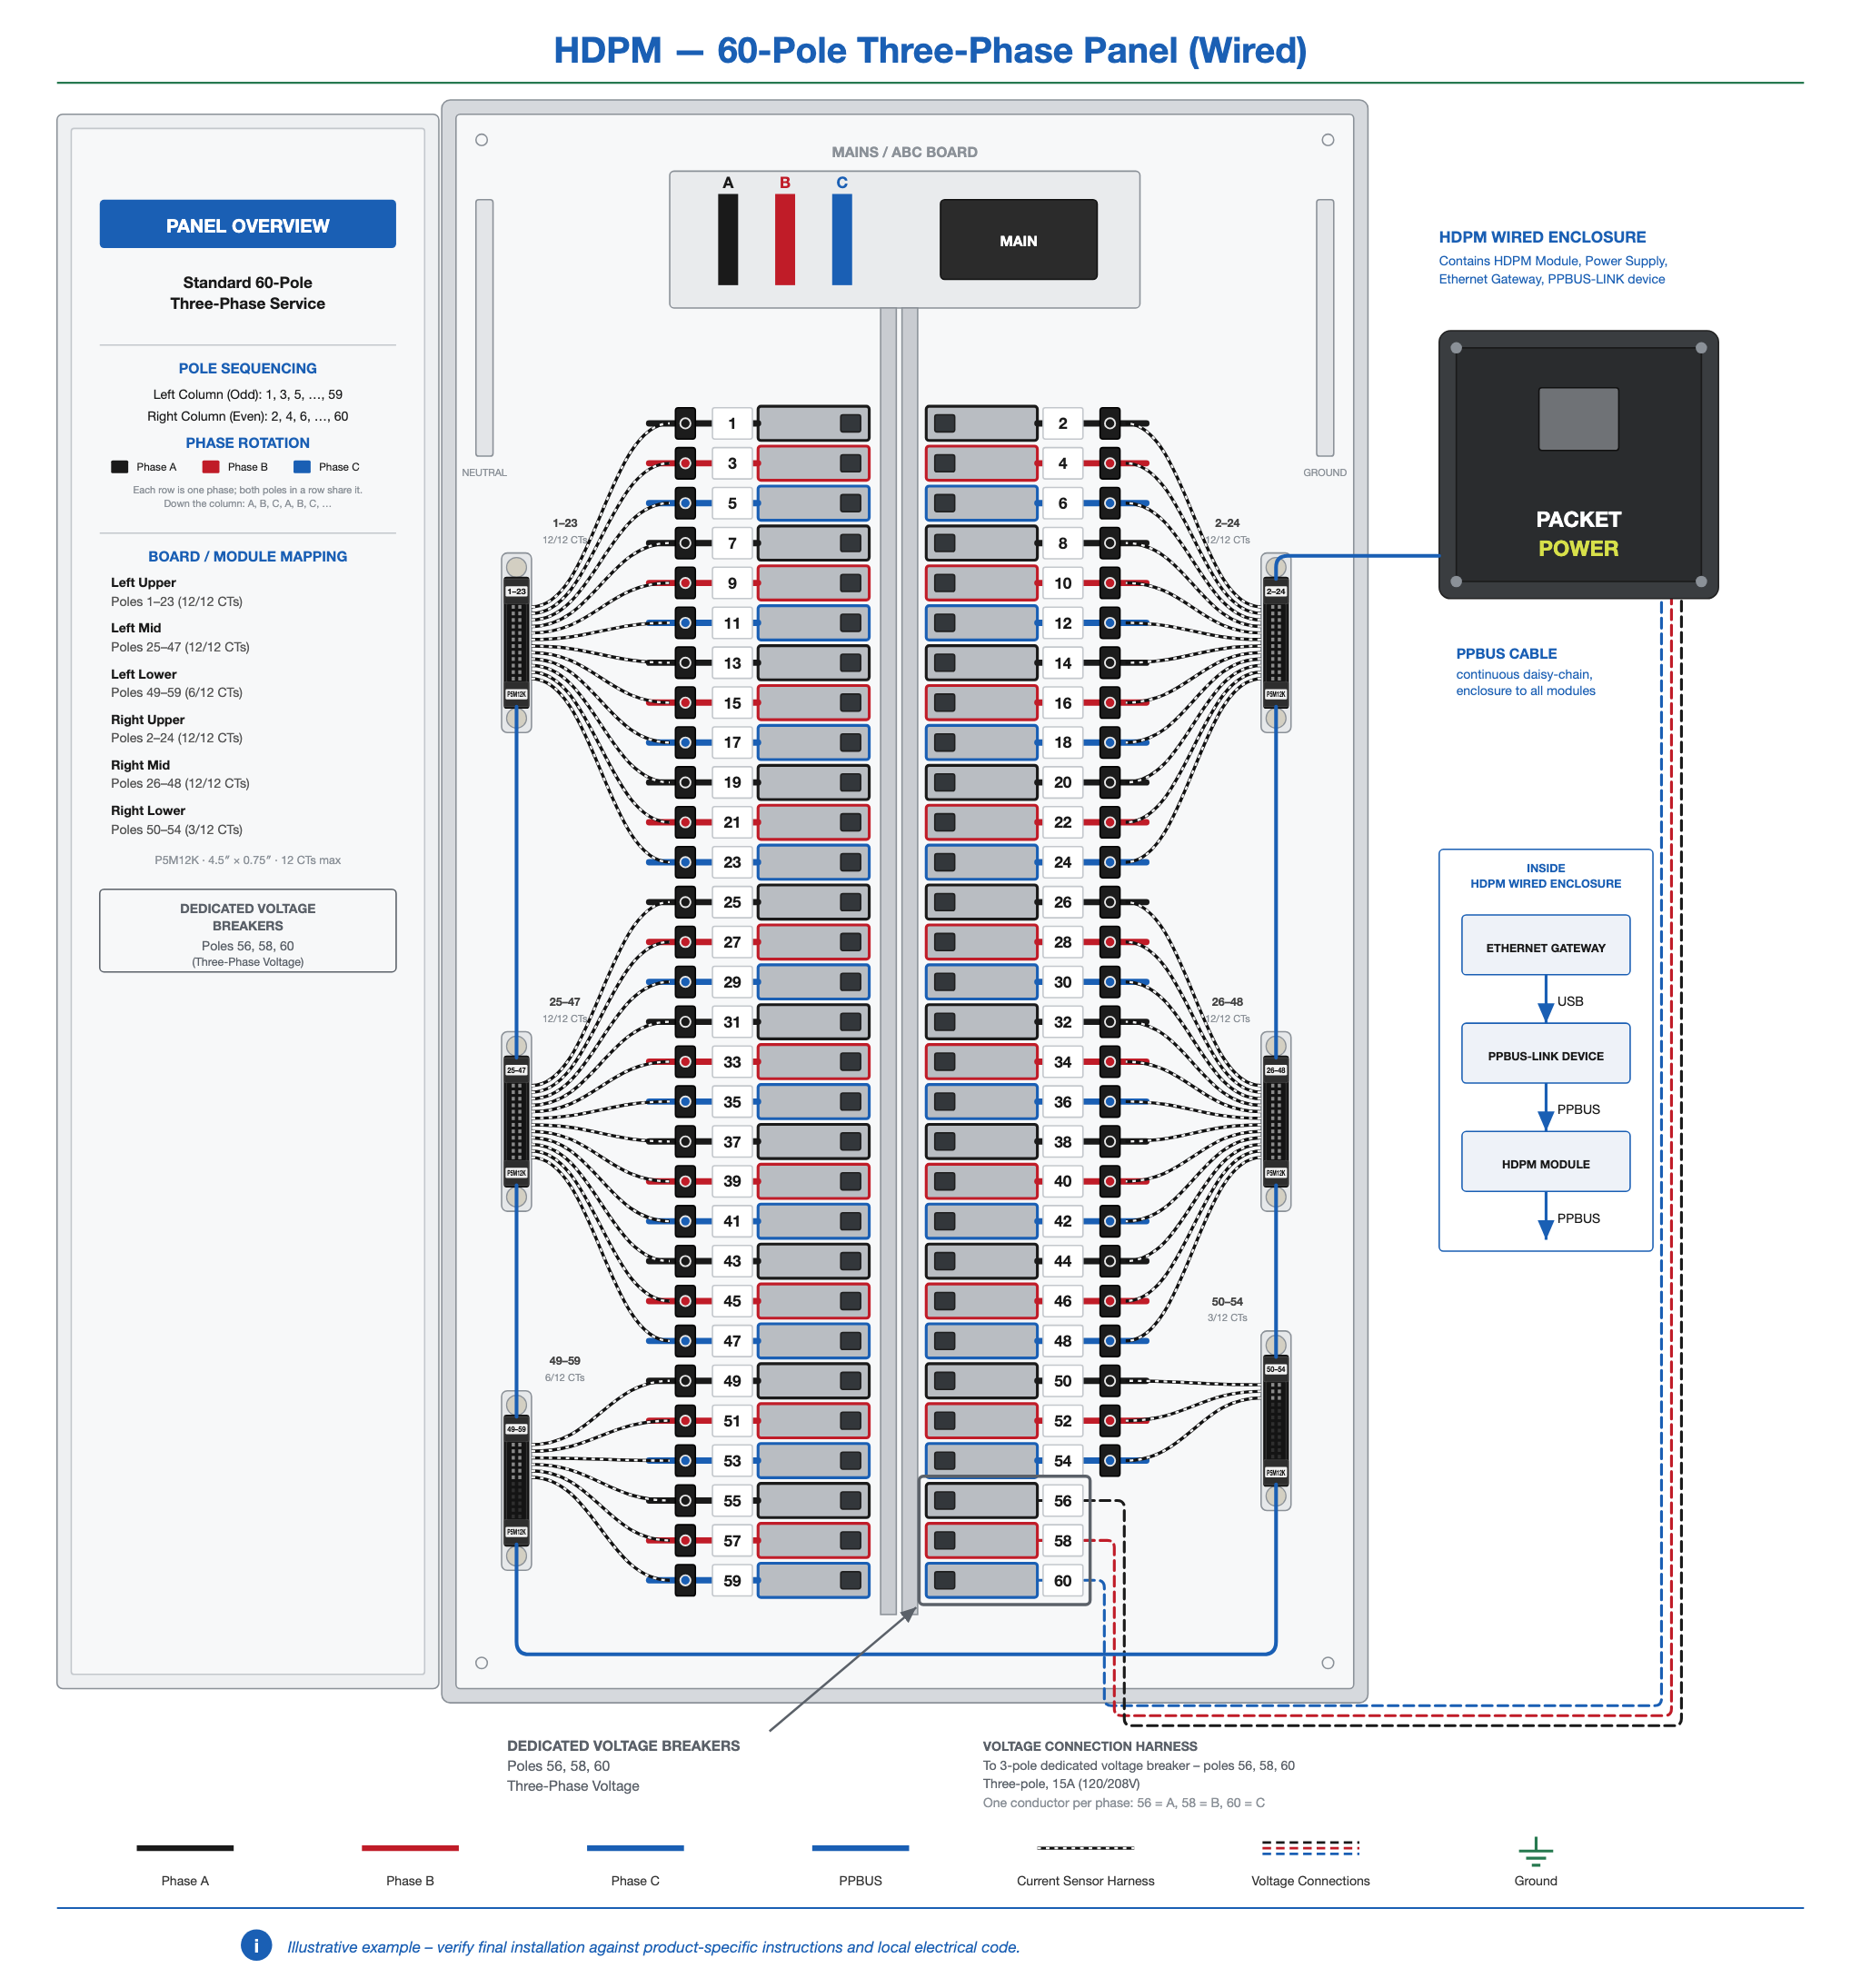Click the illustrative example disclaimer text
Image resolution: width=1861 pixels, height=1988 pixels.
[x=653, y=1947]
